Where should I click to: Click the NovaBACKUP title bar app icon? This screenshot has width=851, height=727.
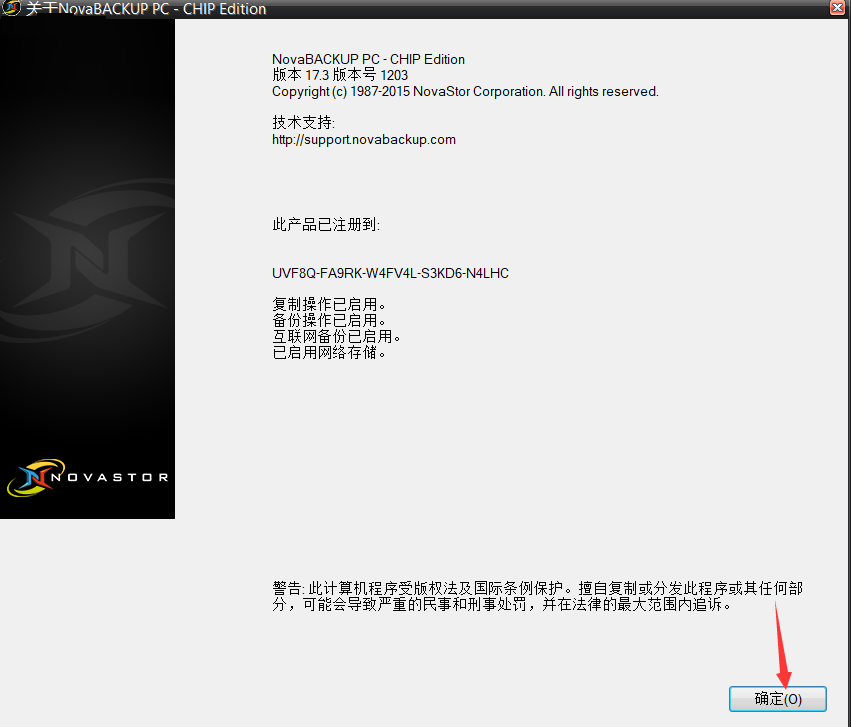11,8
